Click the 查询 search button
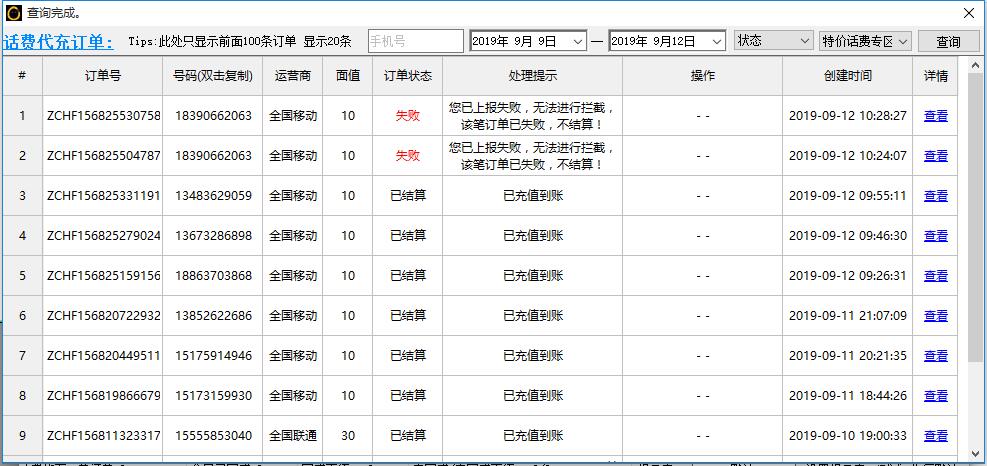The width and height of the screenshot is (987, 466). pos(948,42)
